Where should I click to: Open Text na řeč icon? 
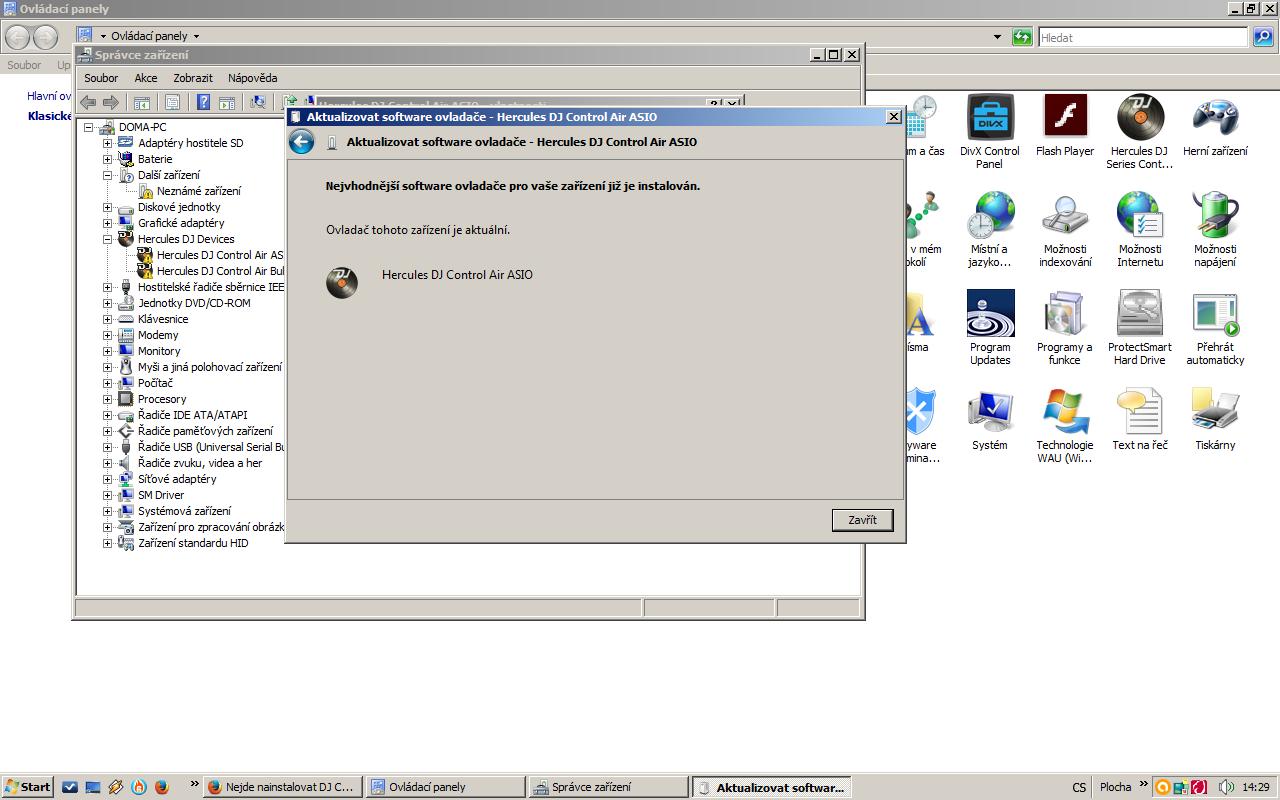1140,420
